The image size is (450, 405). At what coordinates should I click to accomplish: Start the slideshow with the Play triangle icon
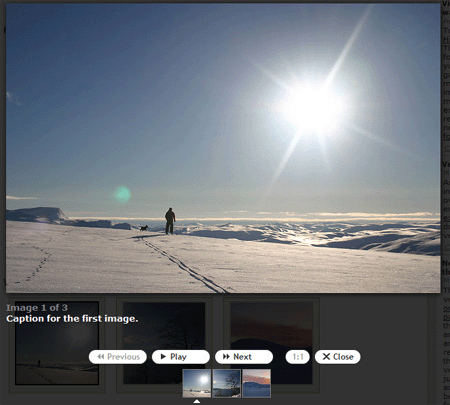pos(163,357)
